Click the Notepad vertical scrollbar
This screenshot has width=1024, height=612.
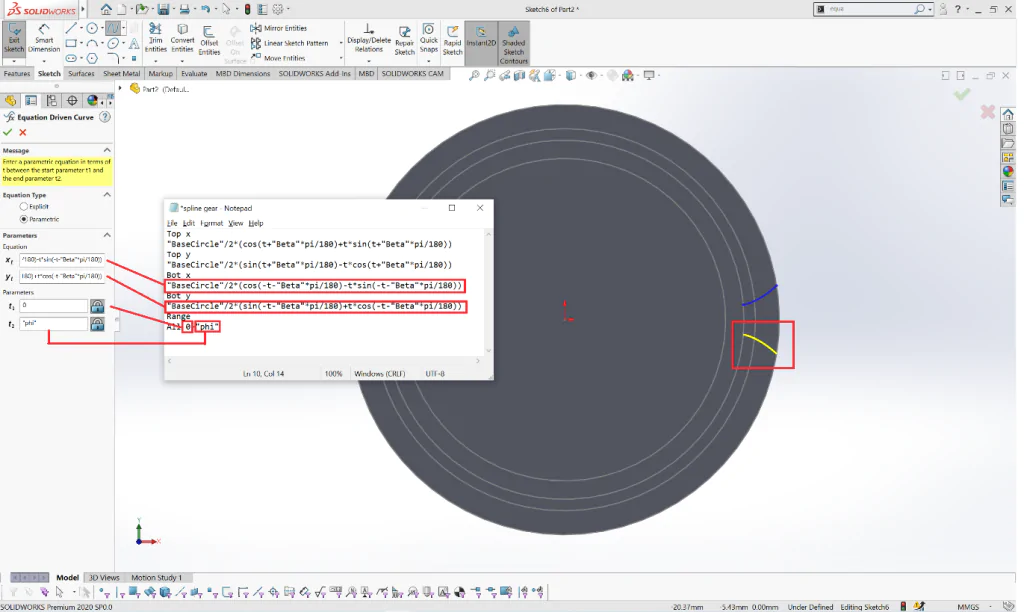pyautogui.click(x=488, y=293)
